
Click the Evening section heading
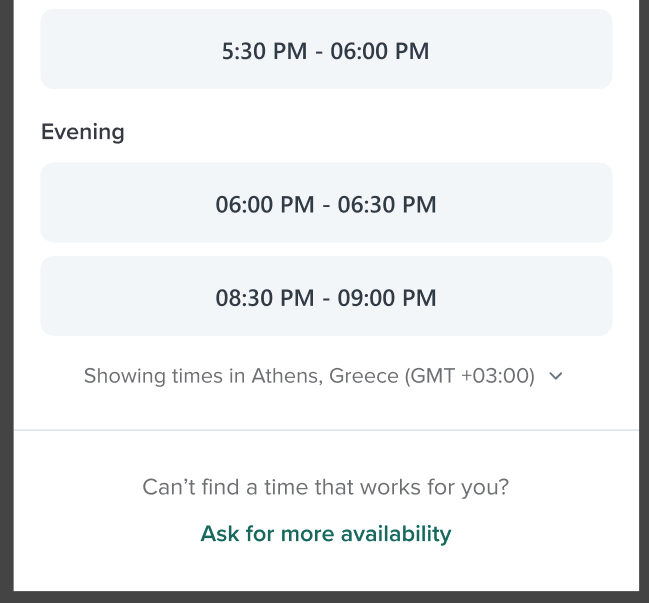coord(83,132)
